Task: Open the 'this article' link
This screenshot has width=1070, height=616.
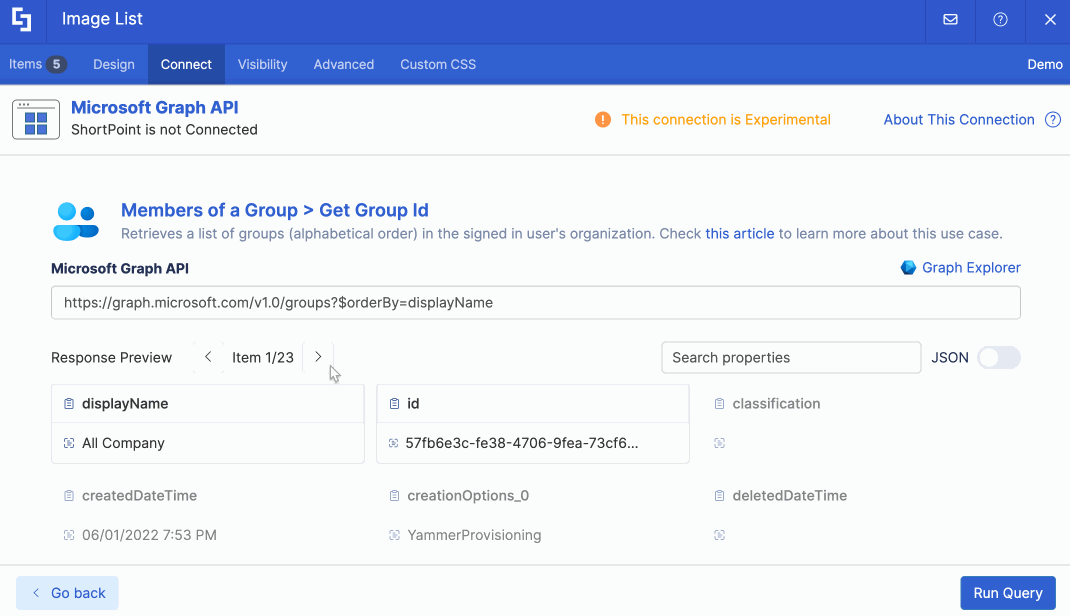Action: click(740, 233)
